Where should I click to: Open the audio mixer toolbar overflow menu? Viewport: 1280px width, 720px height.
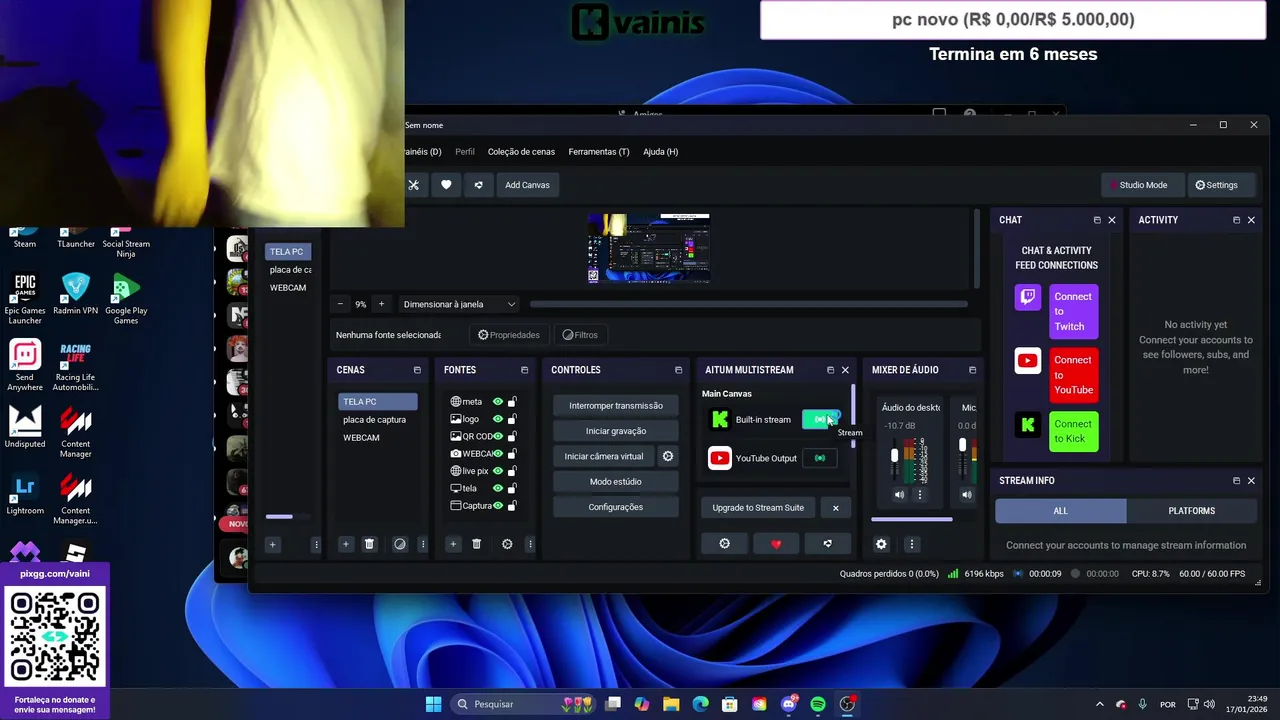pyautogui.click(x=911, y=544)
